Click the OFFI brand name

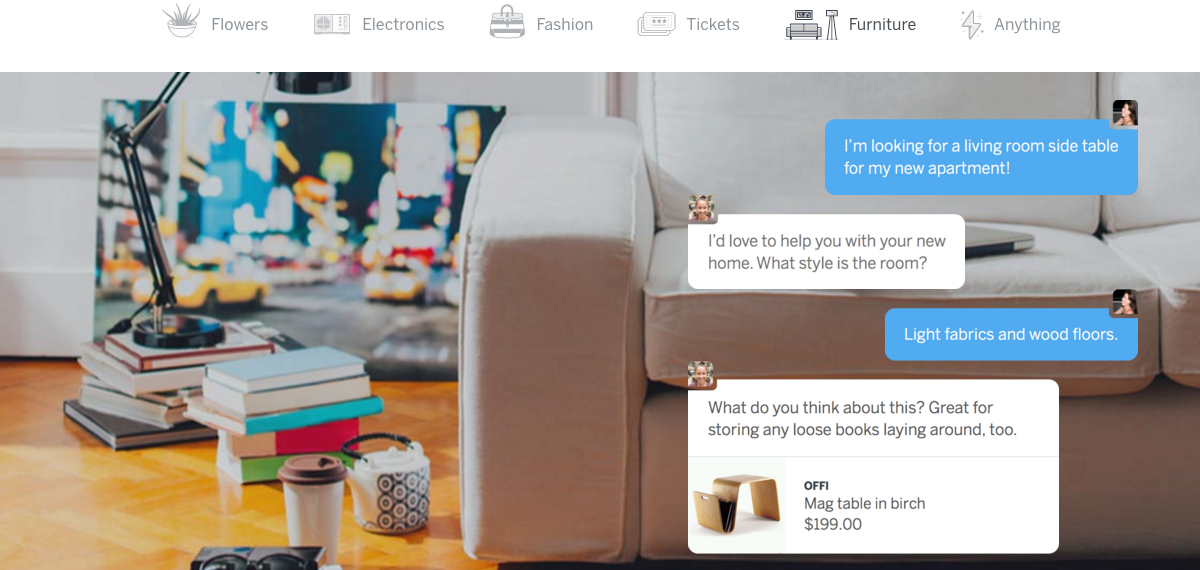click(816, 486)
